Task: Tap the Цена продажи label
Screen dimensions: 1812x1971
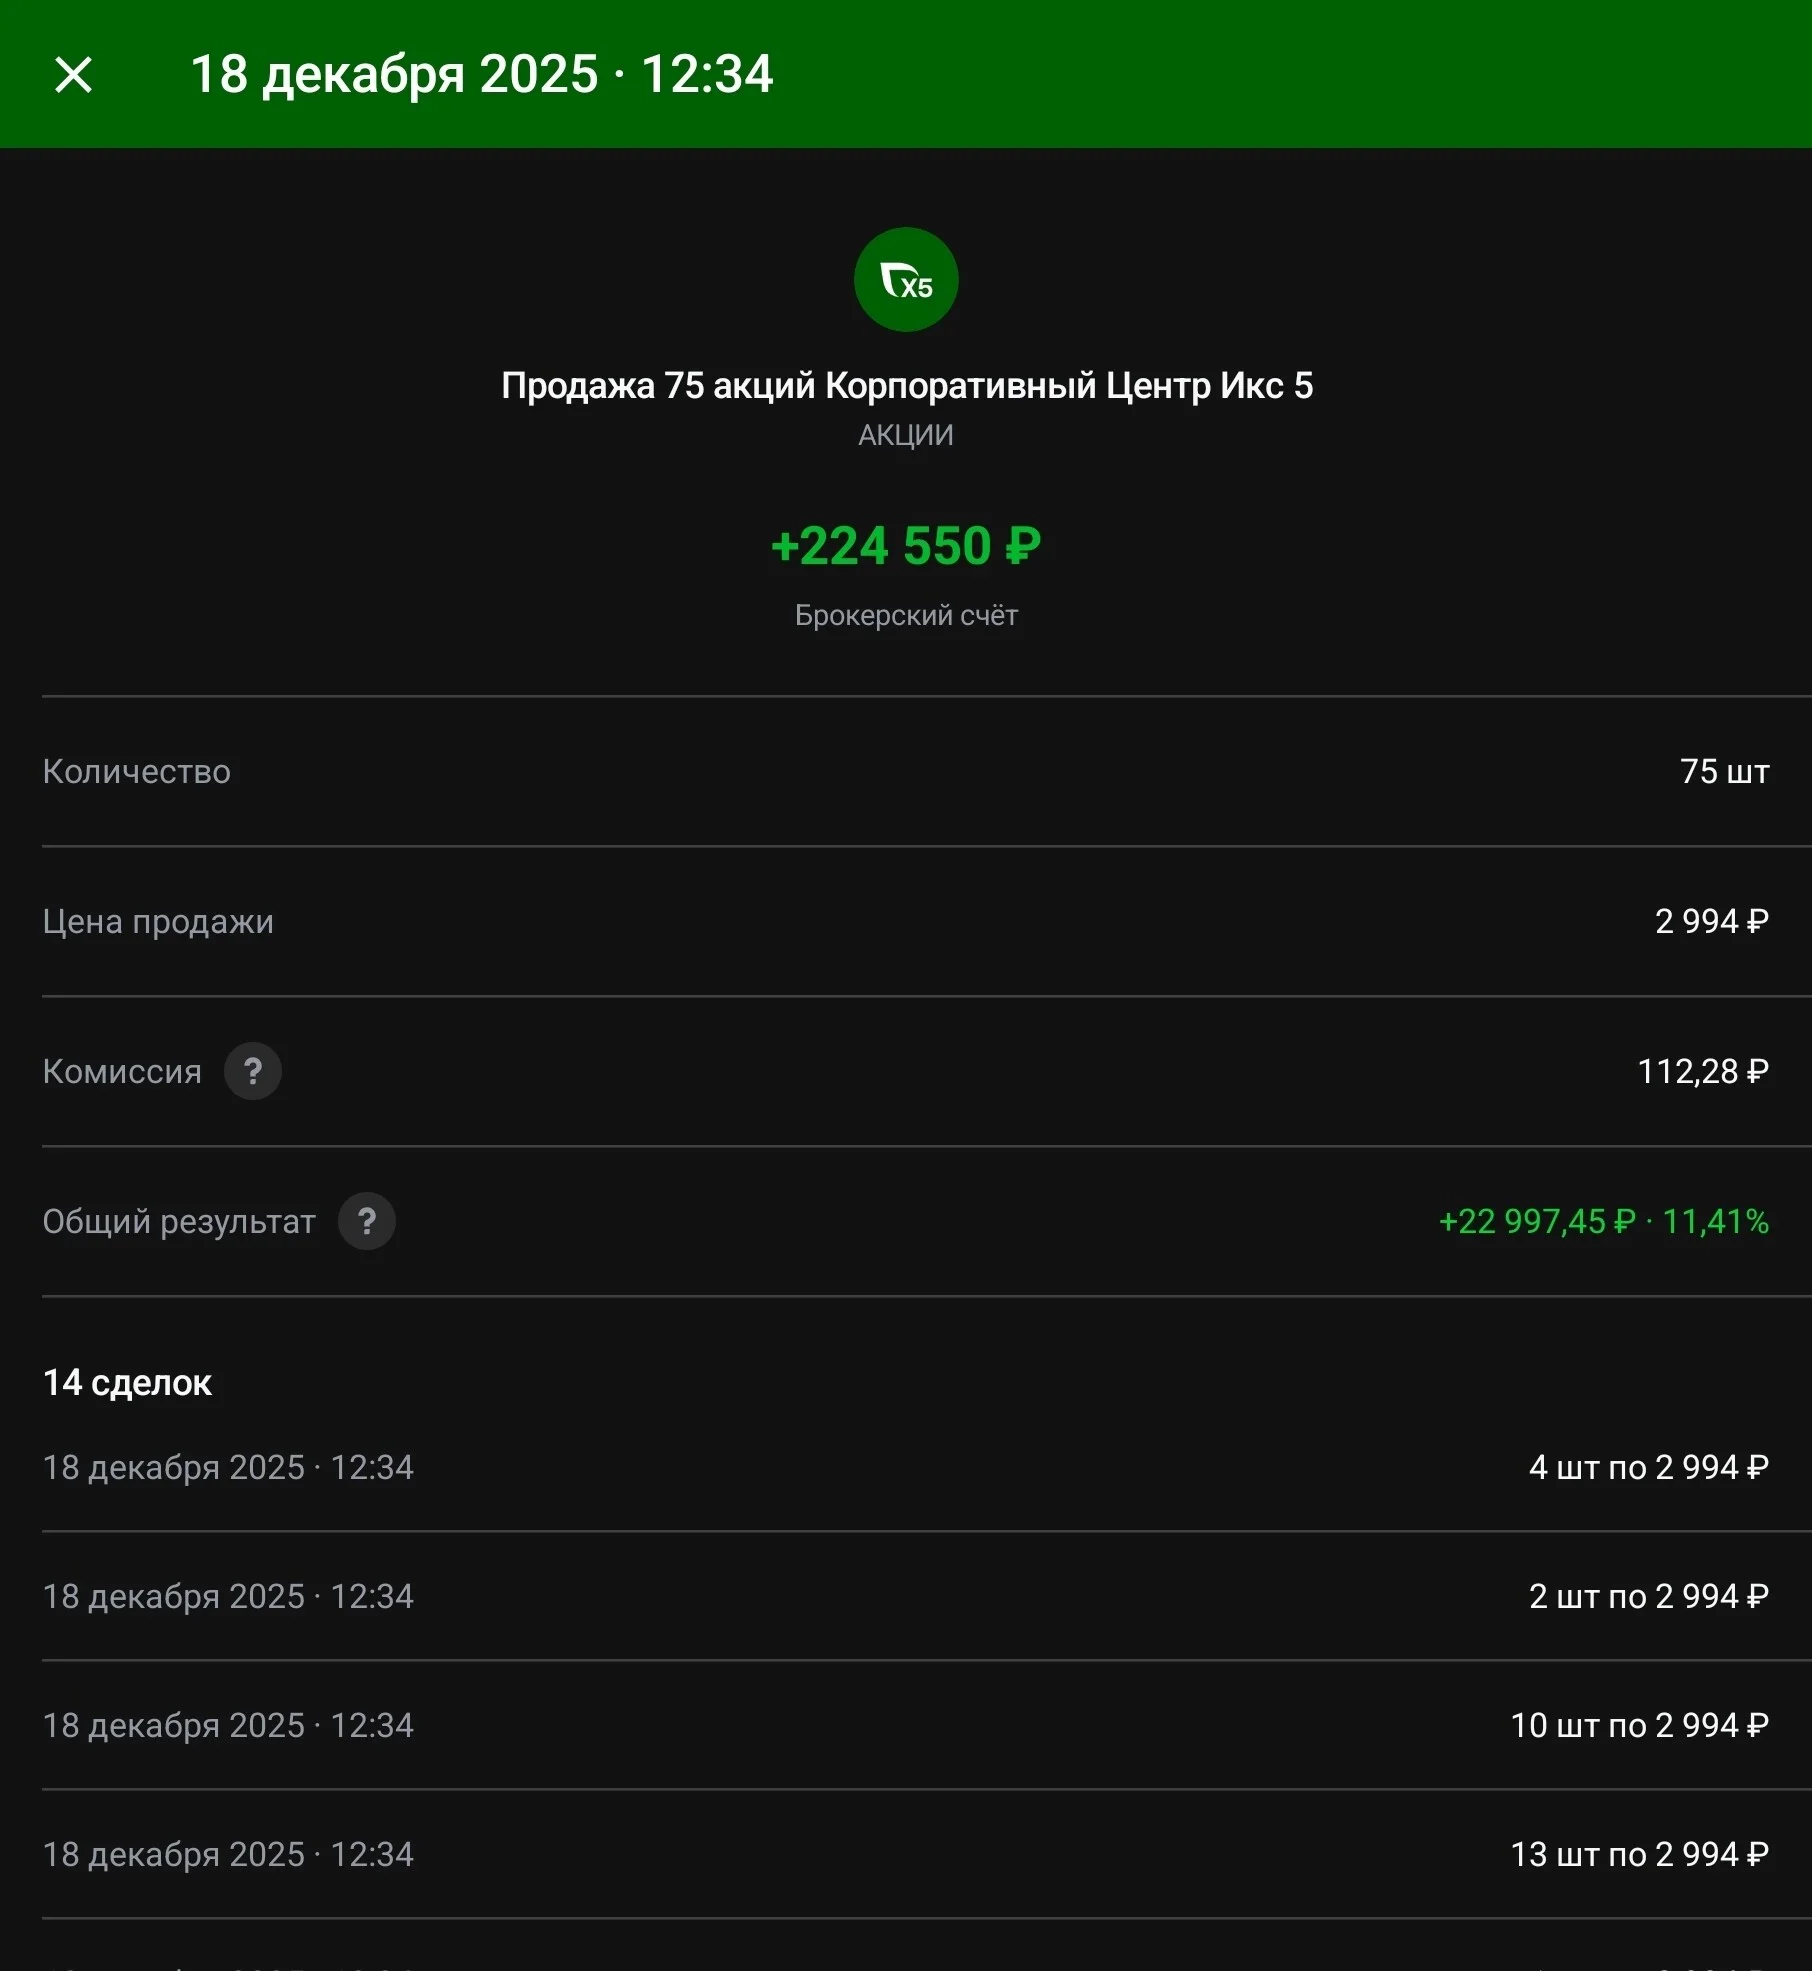Action: [158, 922]
